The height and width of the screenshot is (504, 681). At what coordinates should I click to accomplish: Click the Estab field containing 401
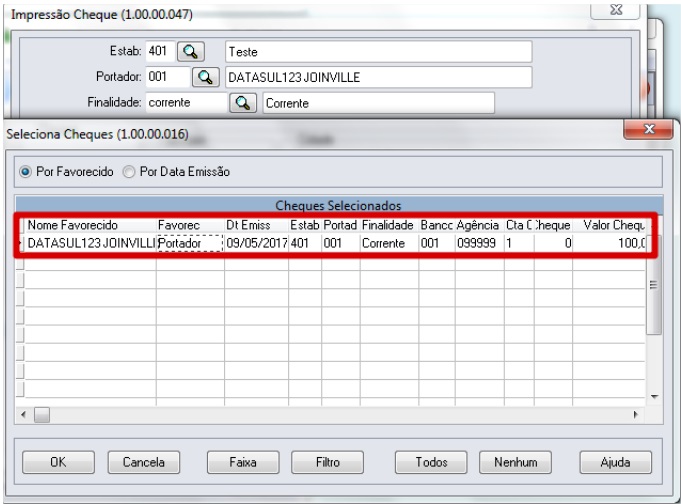(x=160, y=51)
